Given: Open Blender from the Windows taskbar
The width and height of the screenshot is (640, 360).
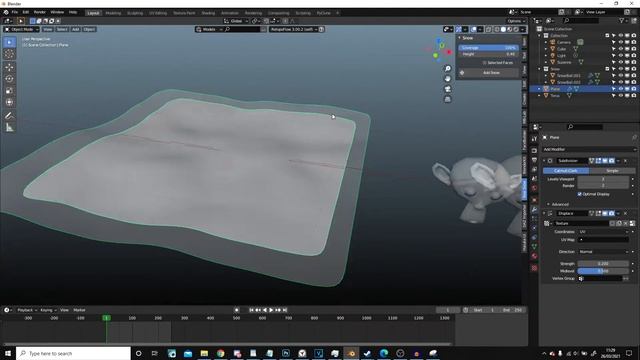Looking at the screenshot, I should point(351,353).
